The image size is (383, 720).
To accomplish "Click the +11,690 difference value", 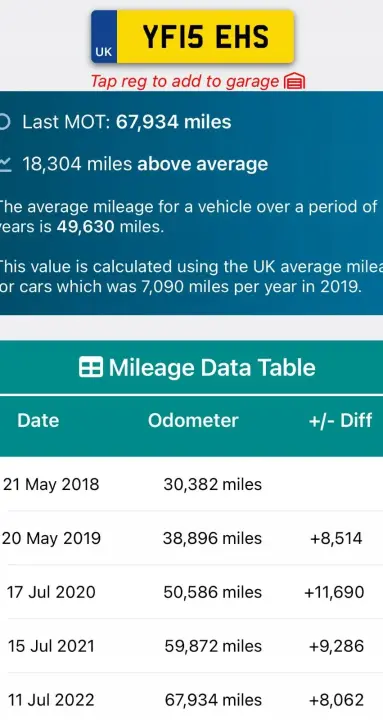I will 334,592.
